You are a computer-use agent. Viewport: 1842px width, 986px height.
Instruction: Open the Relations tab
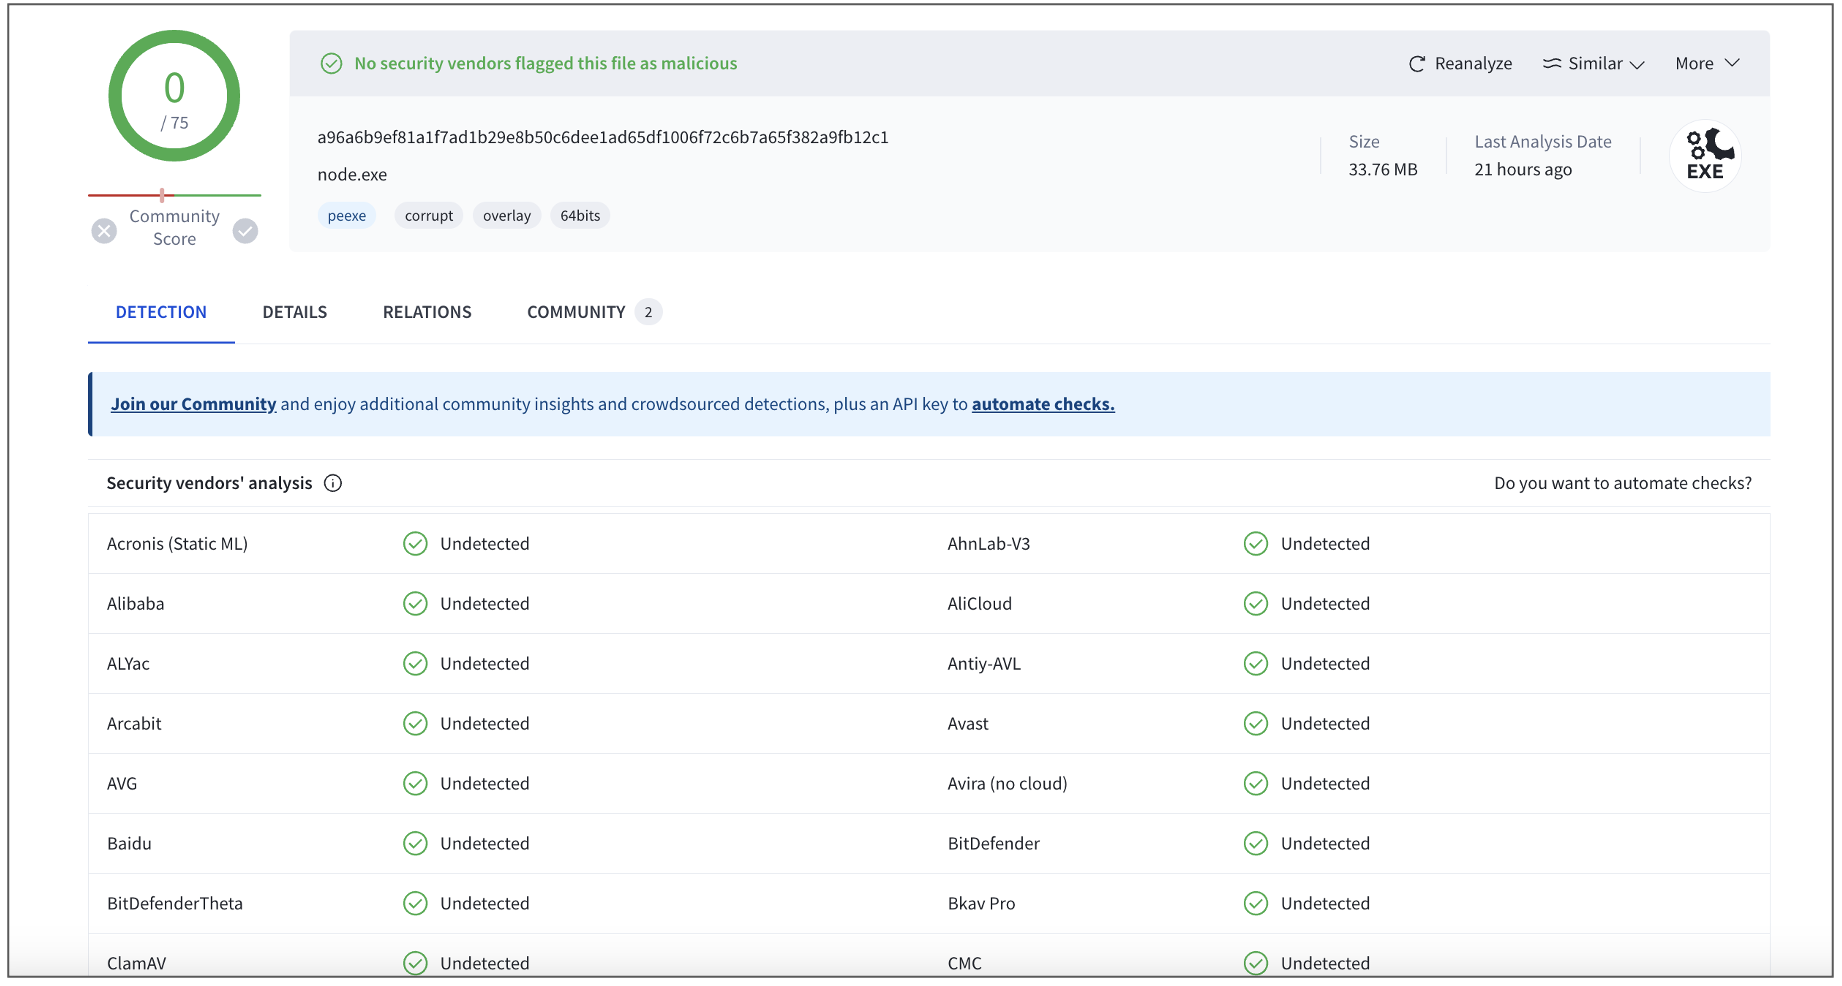[427, 312]
